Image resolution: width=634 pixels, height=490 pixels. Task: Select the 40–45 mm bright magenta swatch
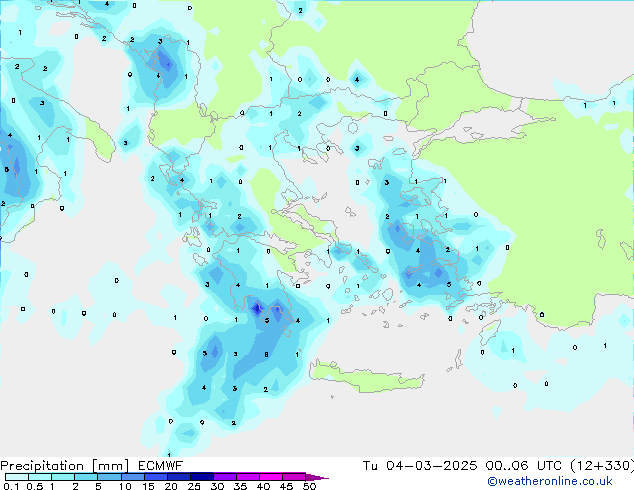[271, 477]
